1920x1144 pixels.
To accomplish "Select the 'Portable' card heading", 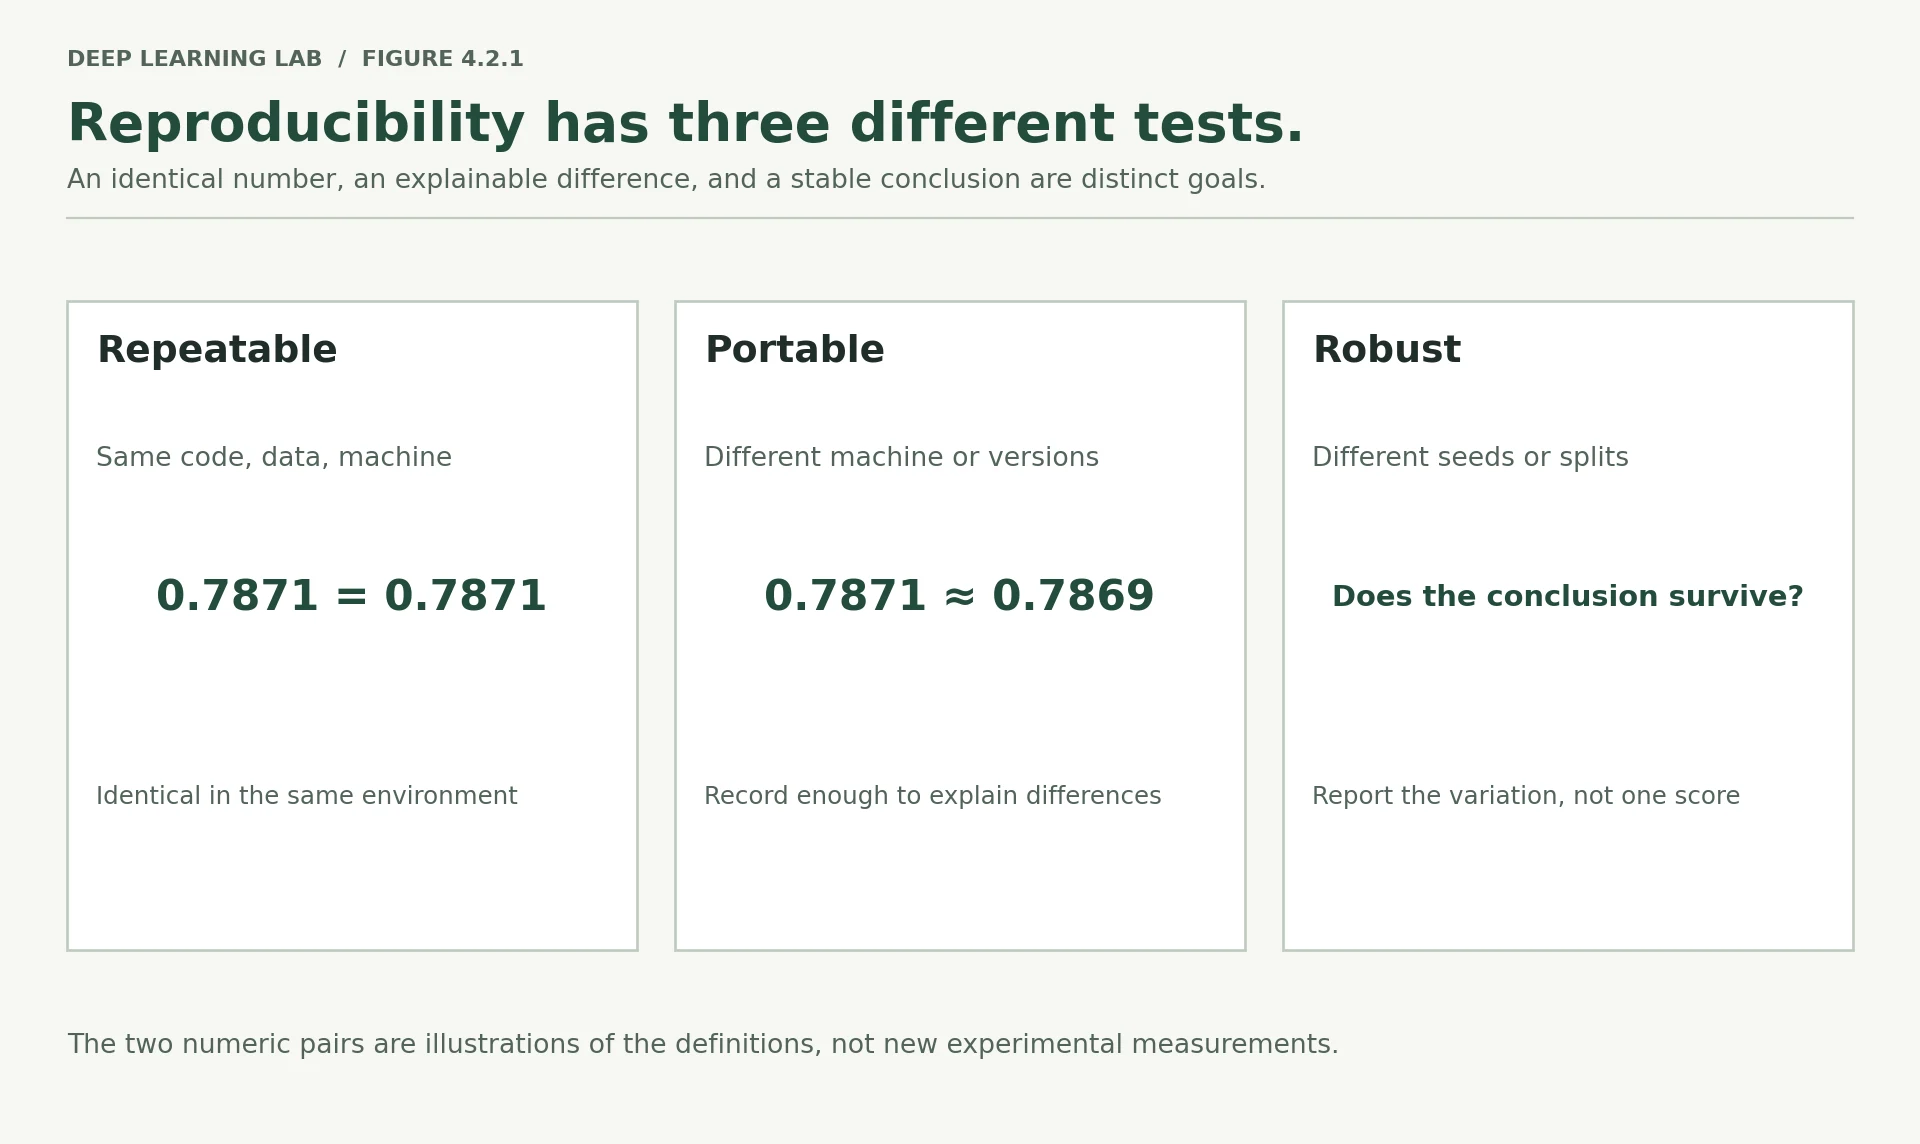I will click(x=794, y=350).
